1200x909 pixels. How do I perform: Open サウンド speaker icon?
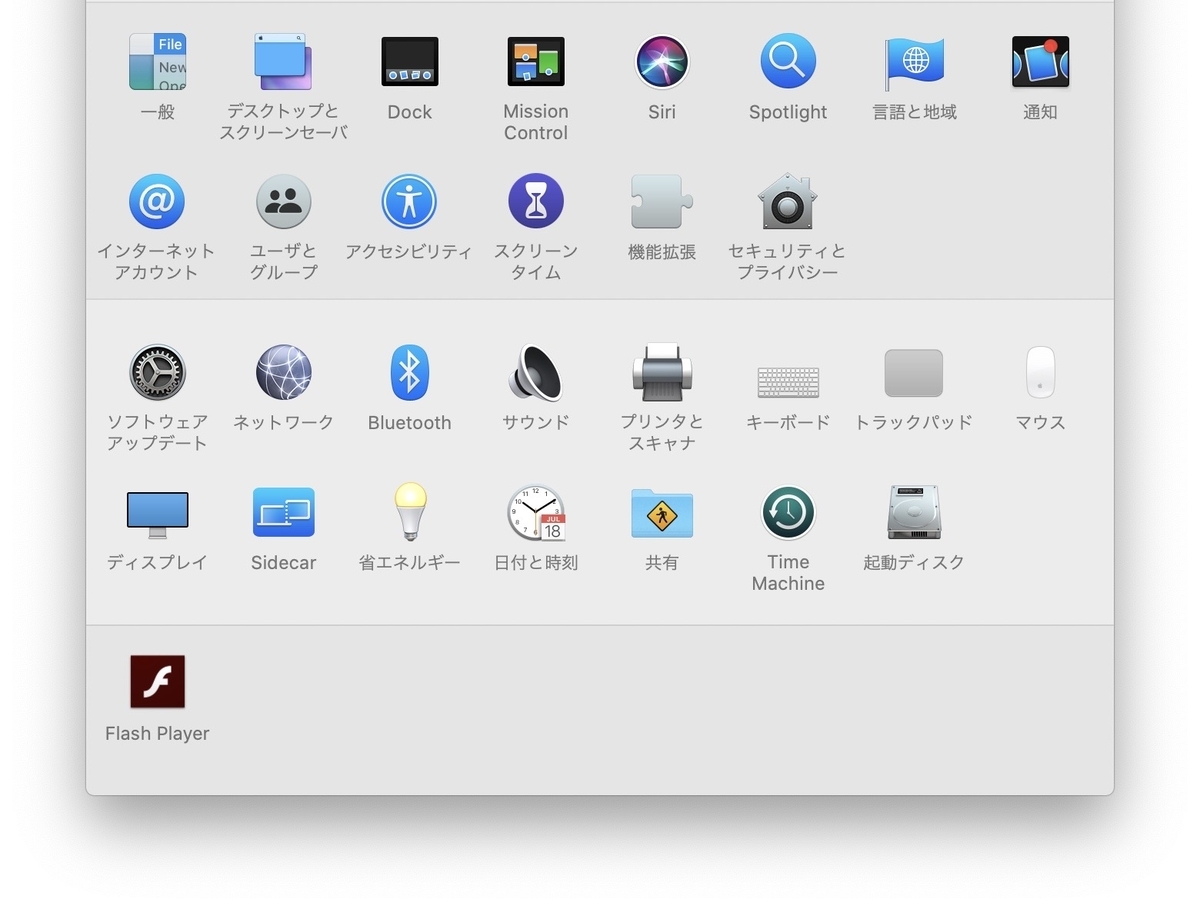coord(536,373)
